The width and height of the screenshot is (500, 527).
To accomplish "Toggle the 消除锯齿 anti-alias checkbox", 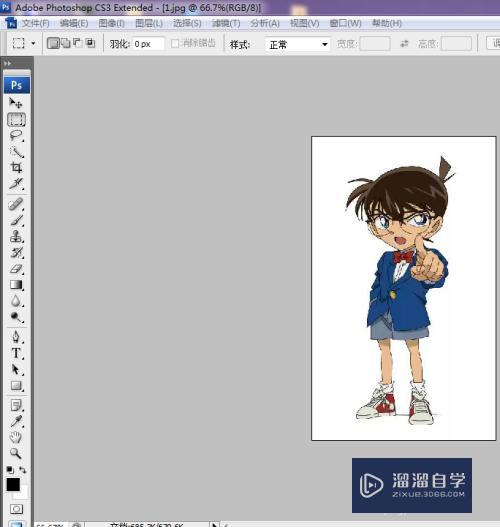I will 175,44.
